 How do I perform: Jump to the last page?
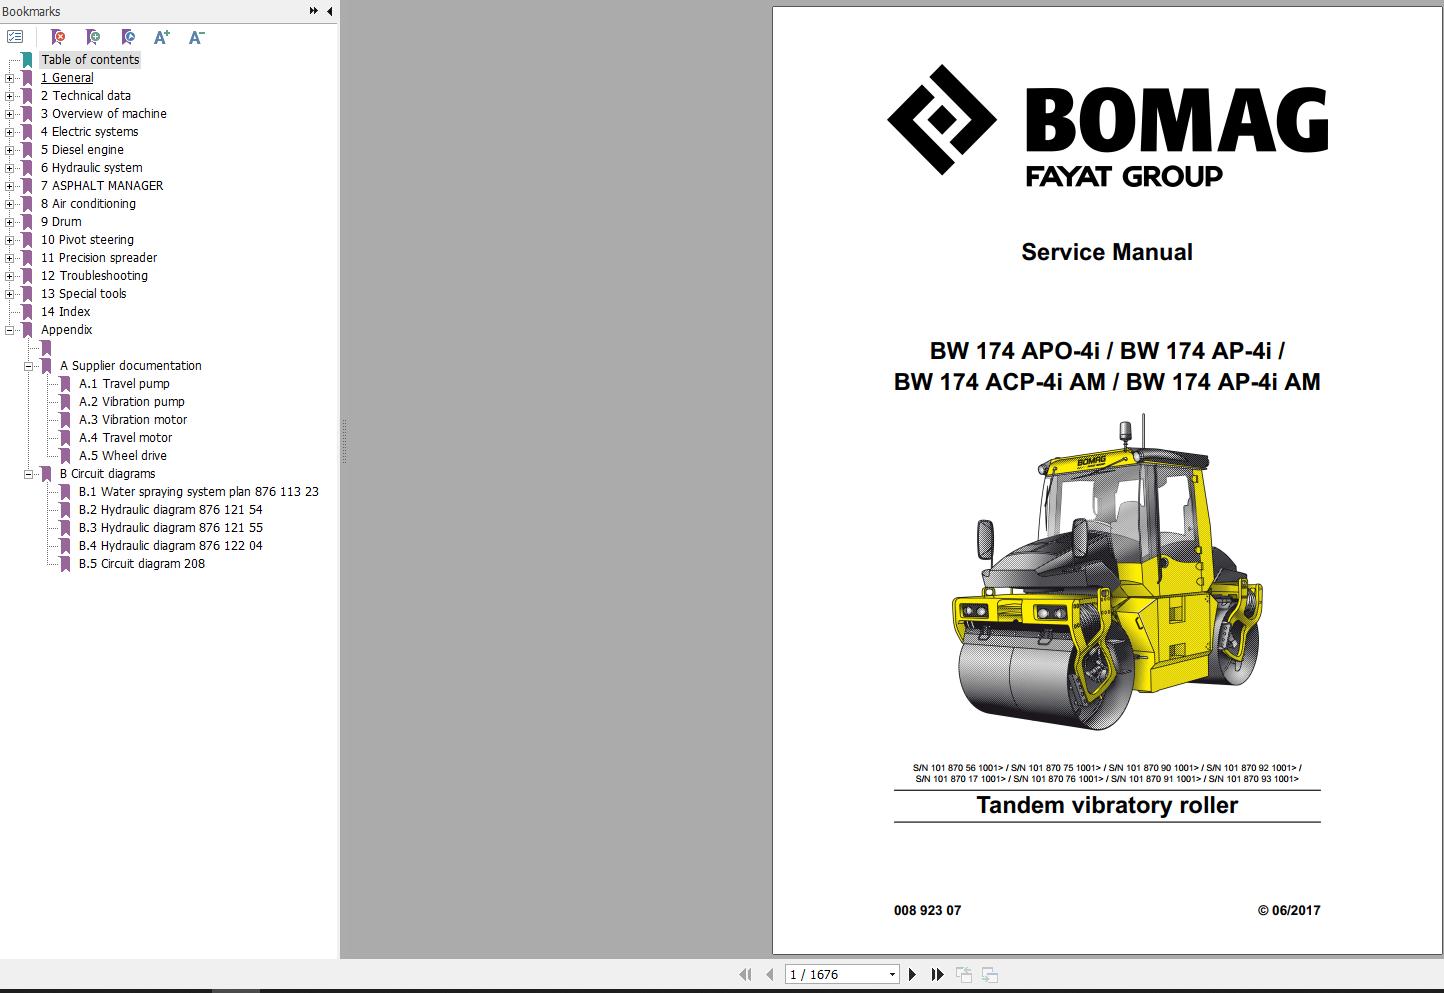pyautogui.click(x=937, y=974)
